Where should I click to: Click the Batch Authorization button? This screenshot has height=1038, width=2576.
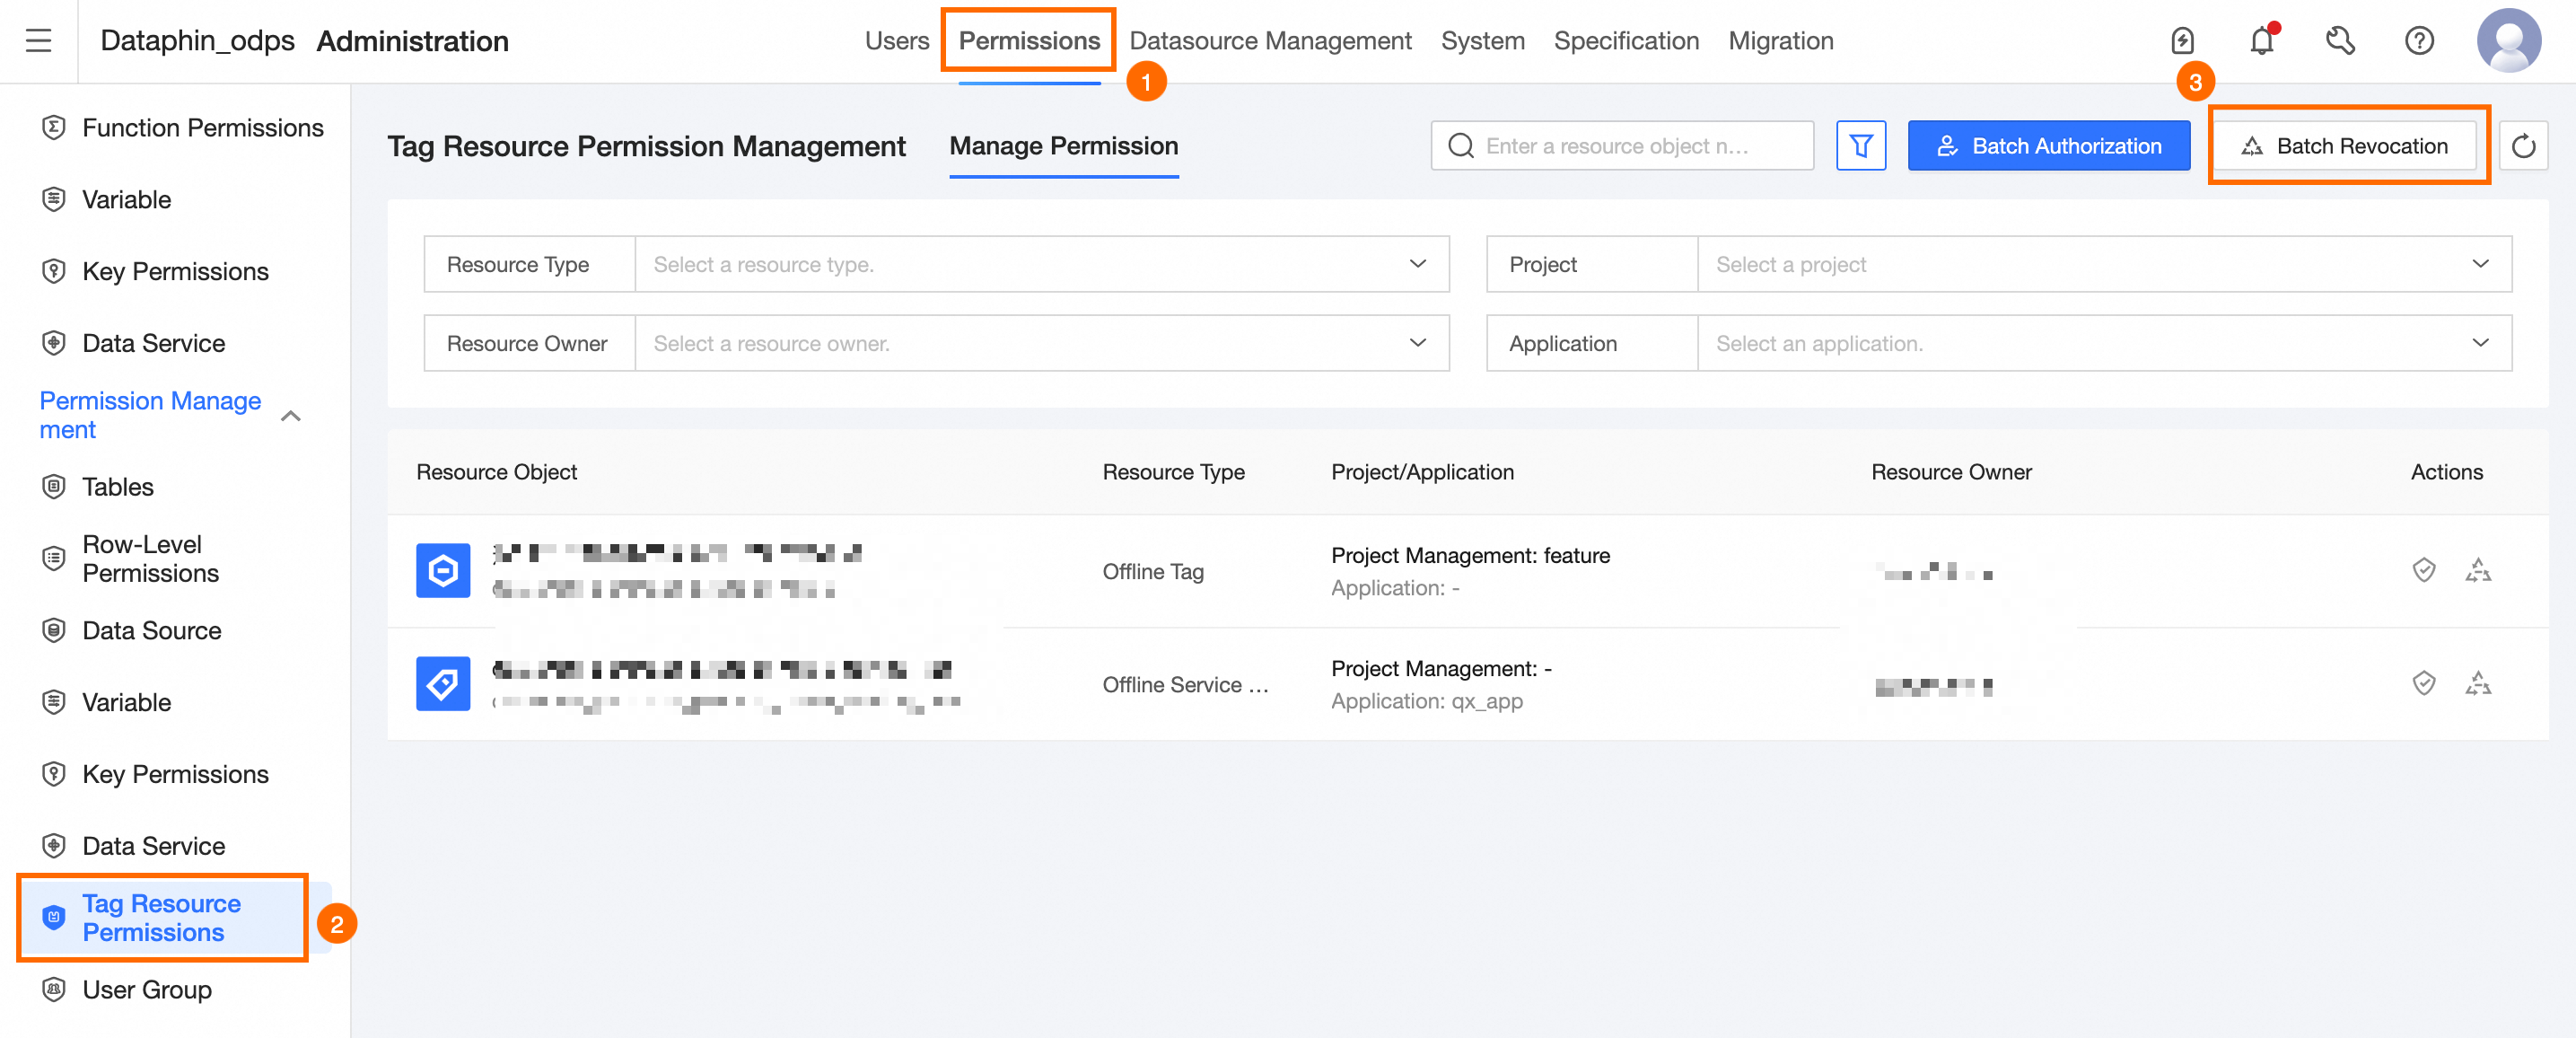coord(2048,146)
